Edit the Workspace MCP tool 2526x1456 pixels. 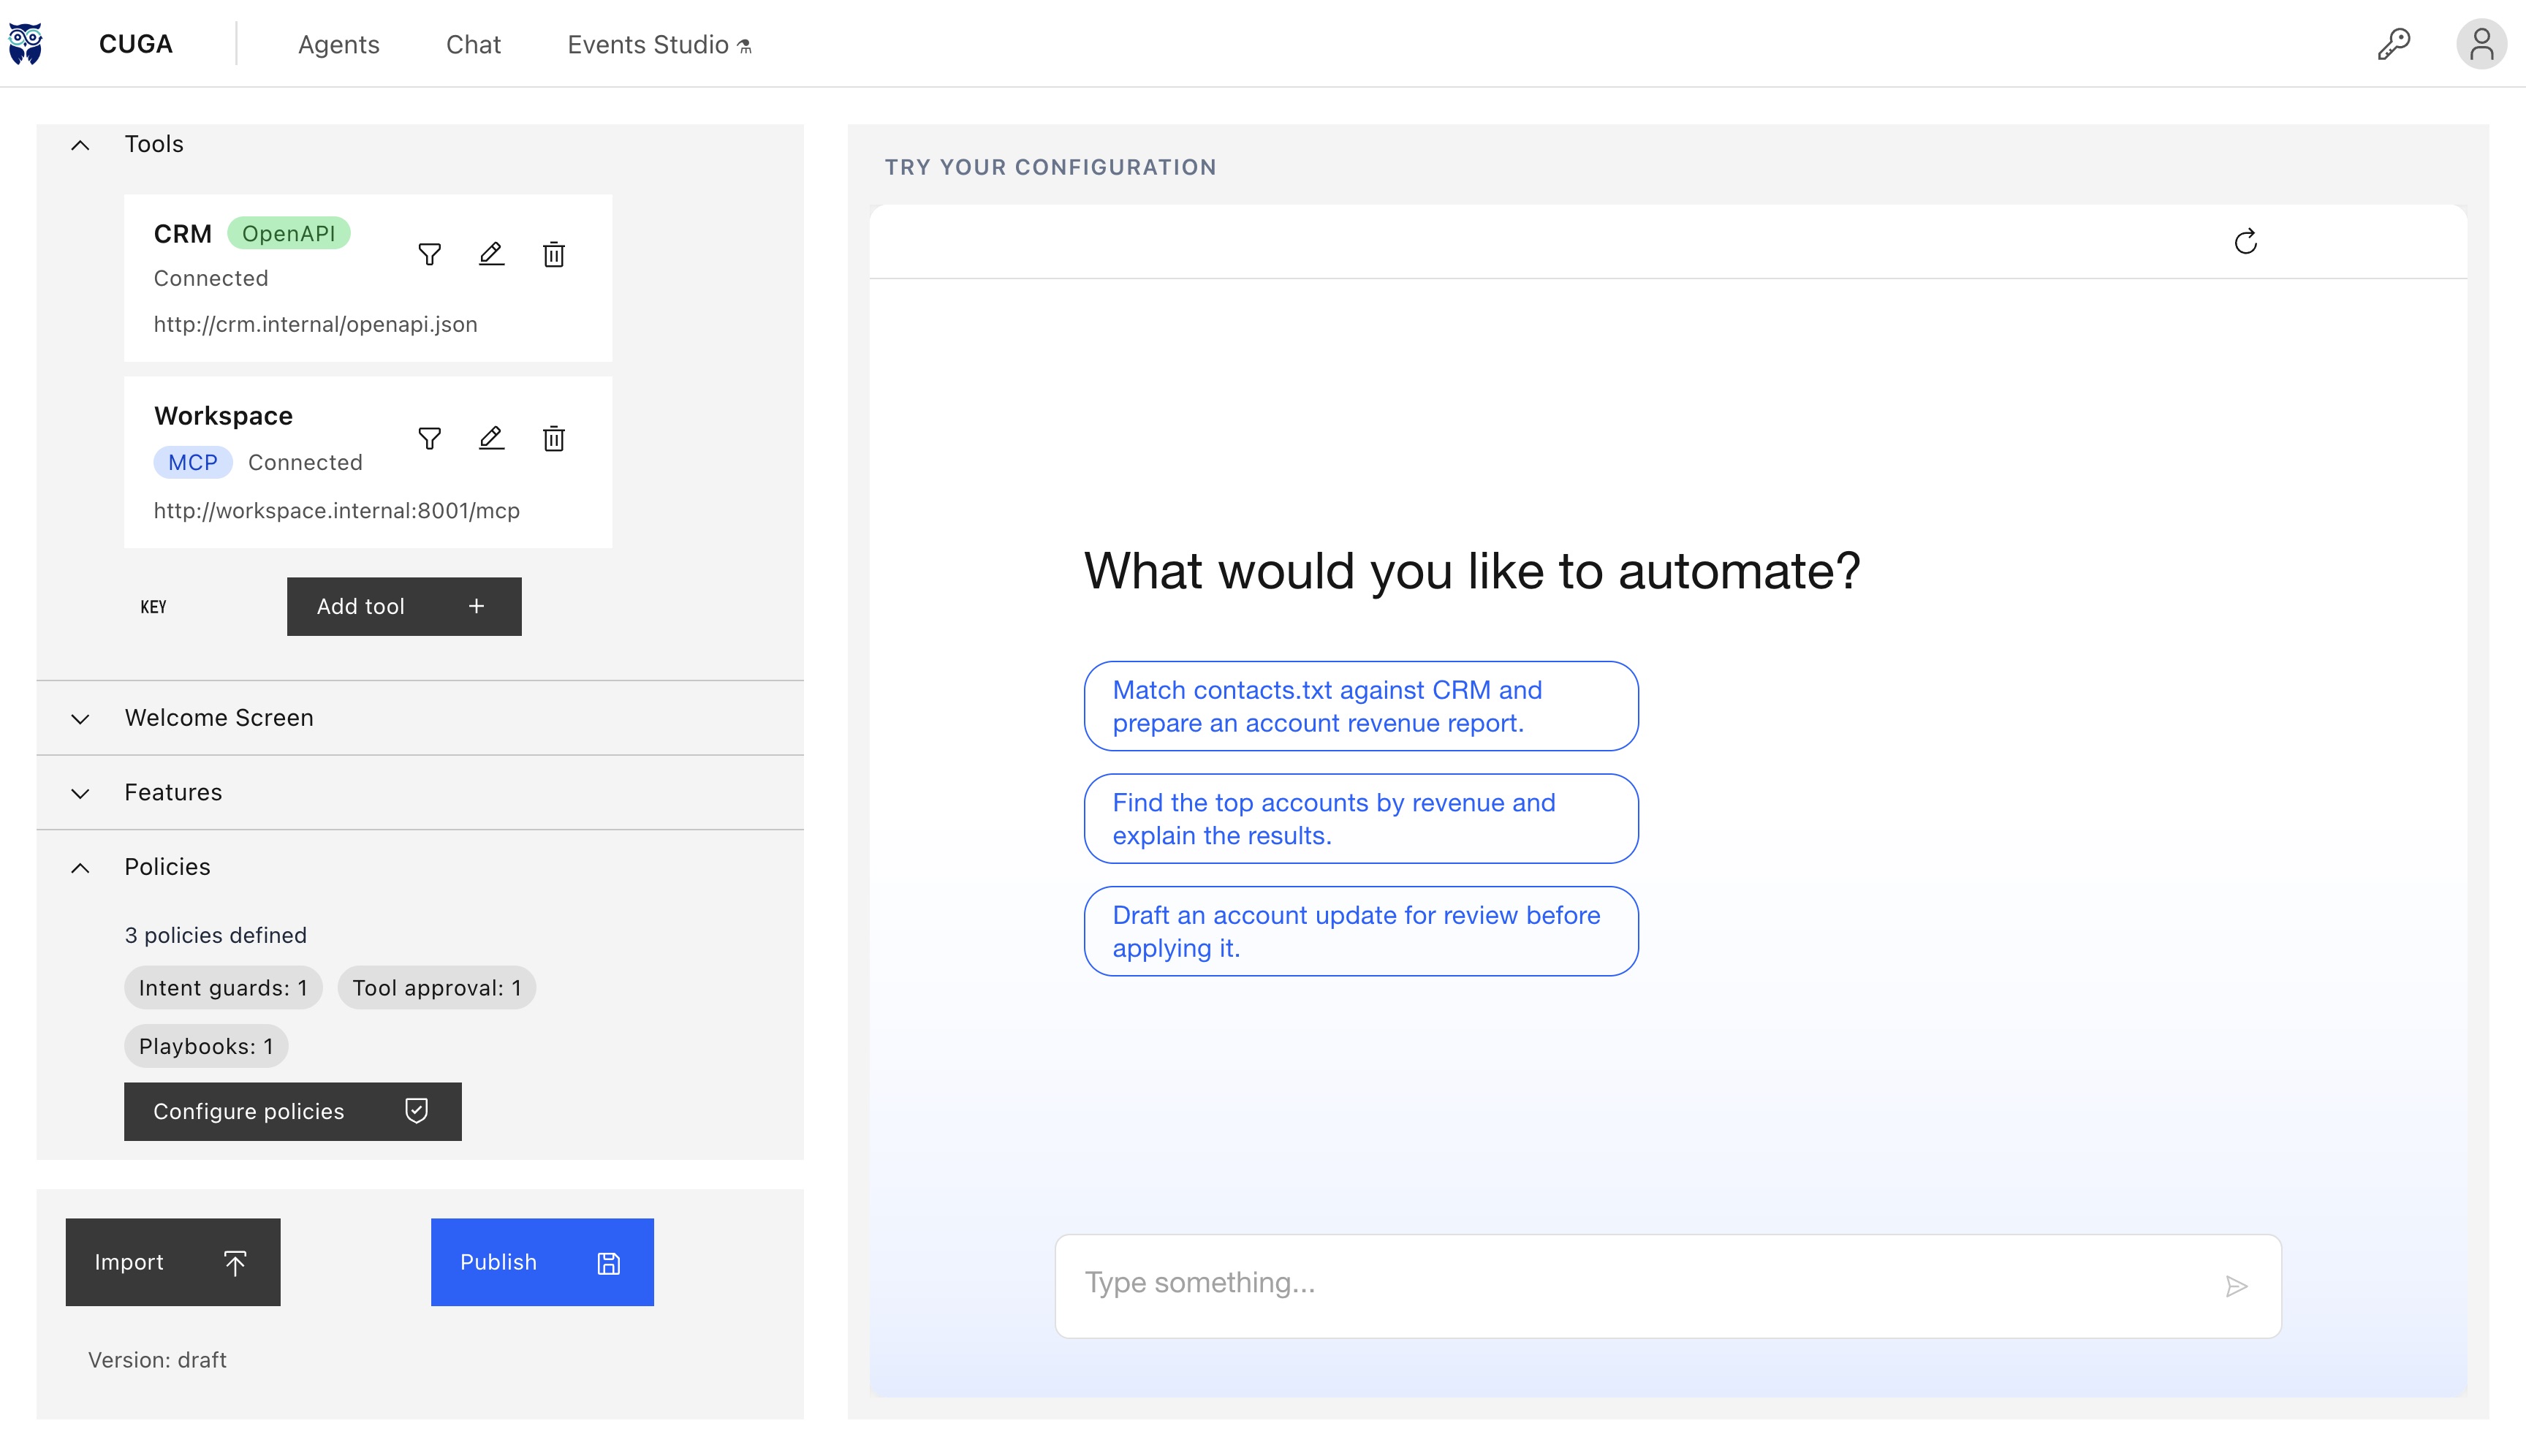[x=491, y=438]
